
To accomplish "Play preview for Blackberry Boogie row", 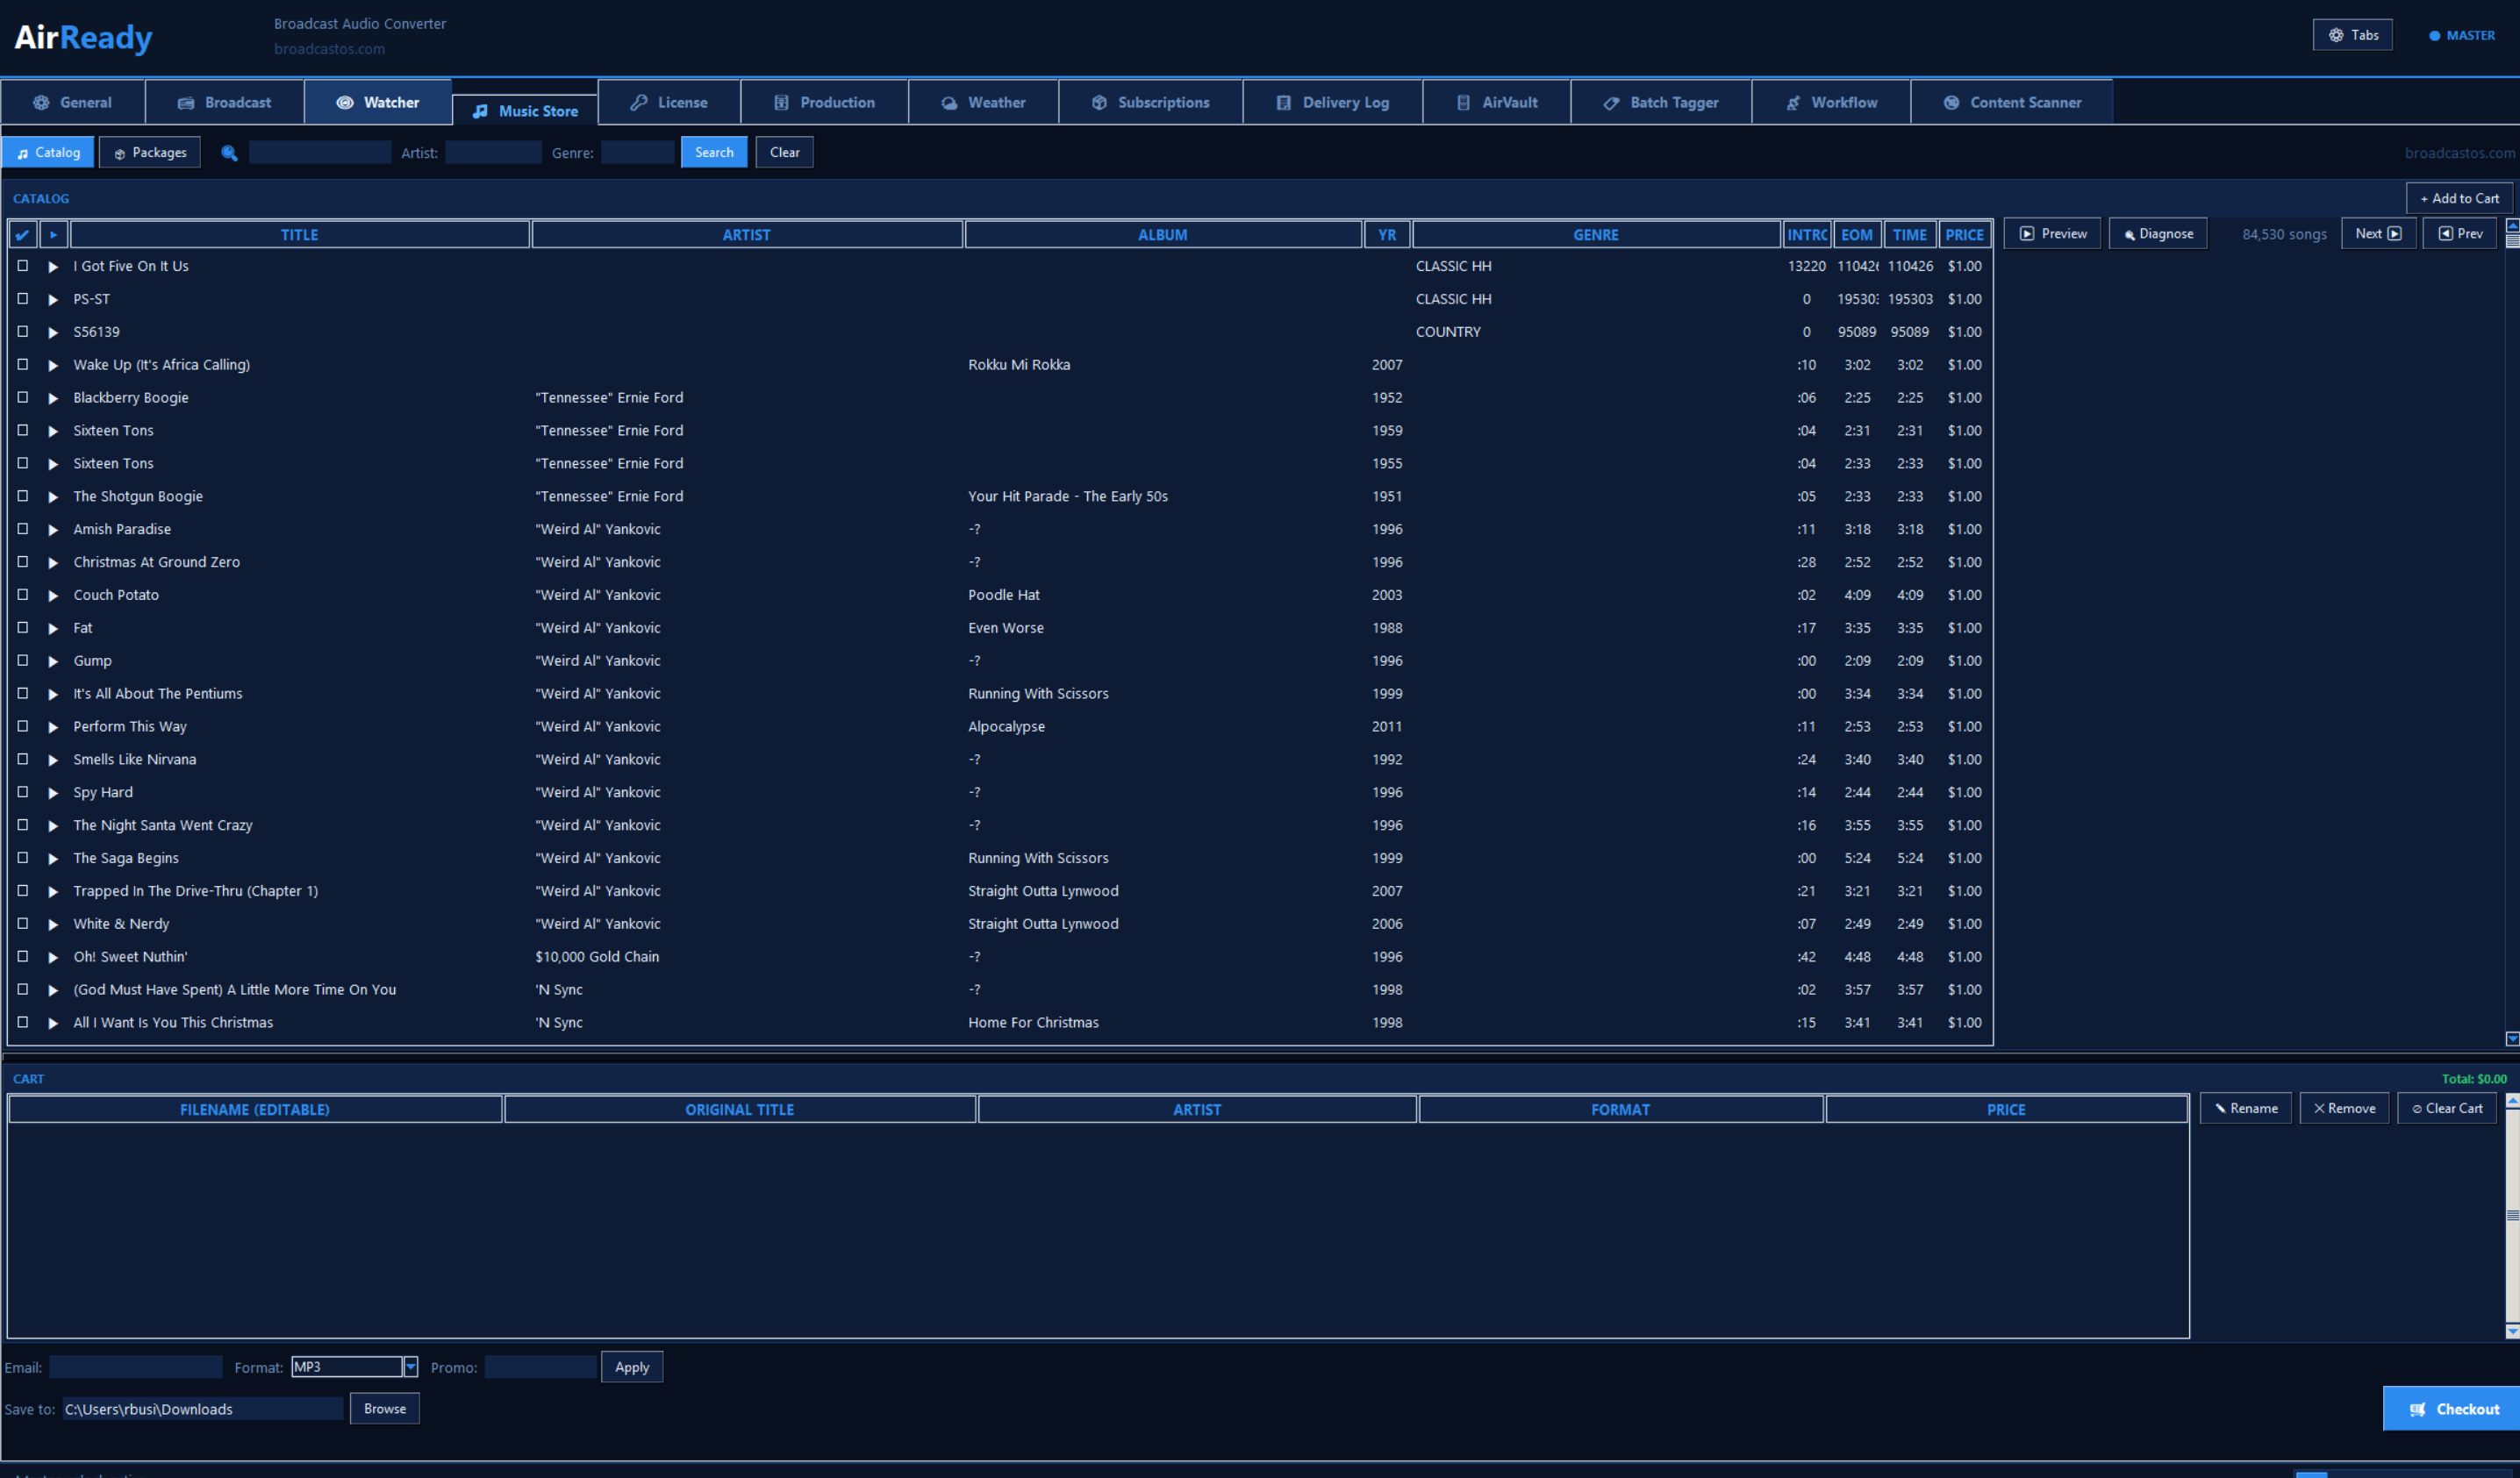I will [x=53, y=398].
